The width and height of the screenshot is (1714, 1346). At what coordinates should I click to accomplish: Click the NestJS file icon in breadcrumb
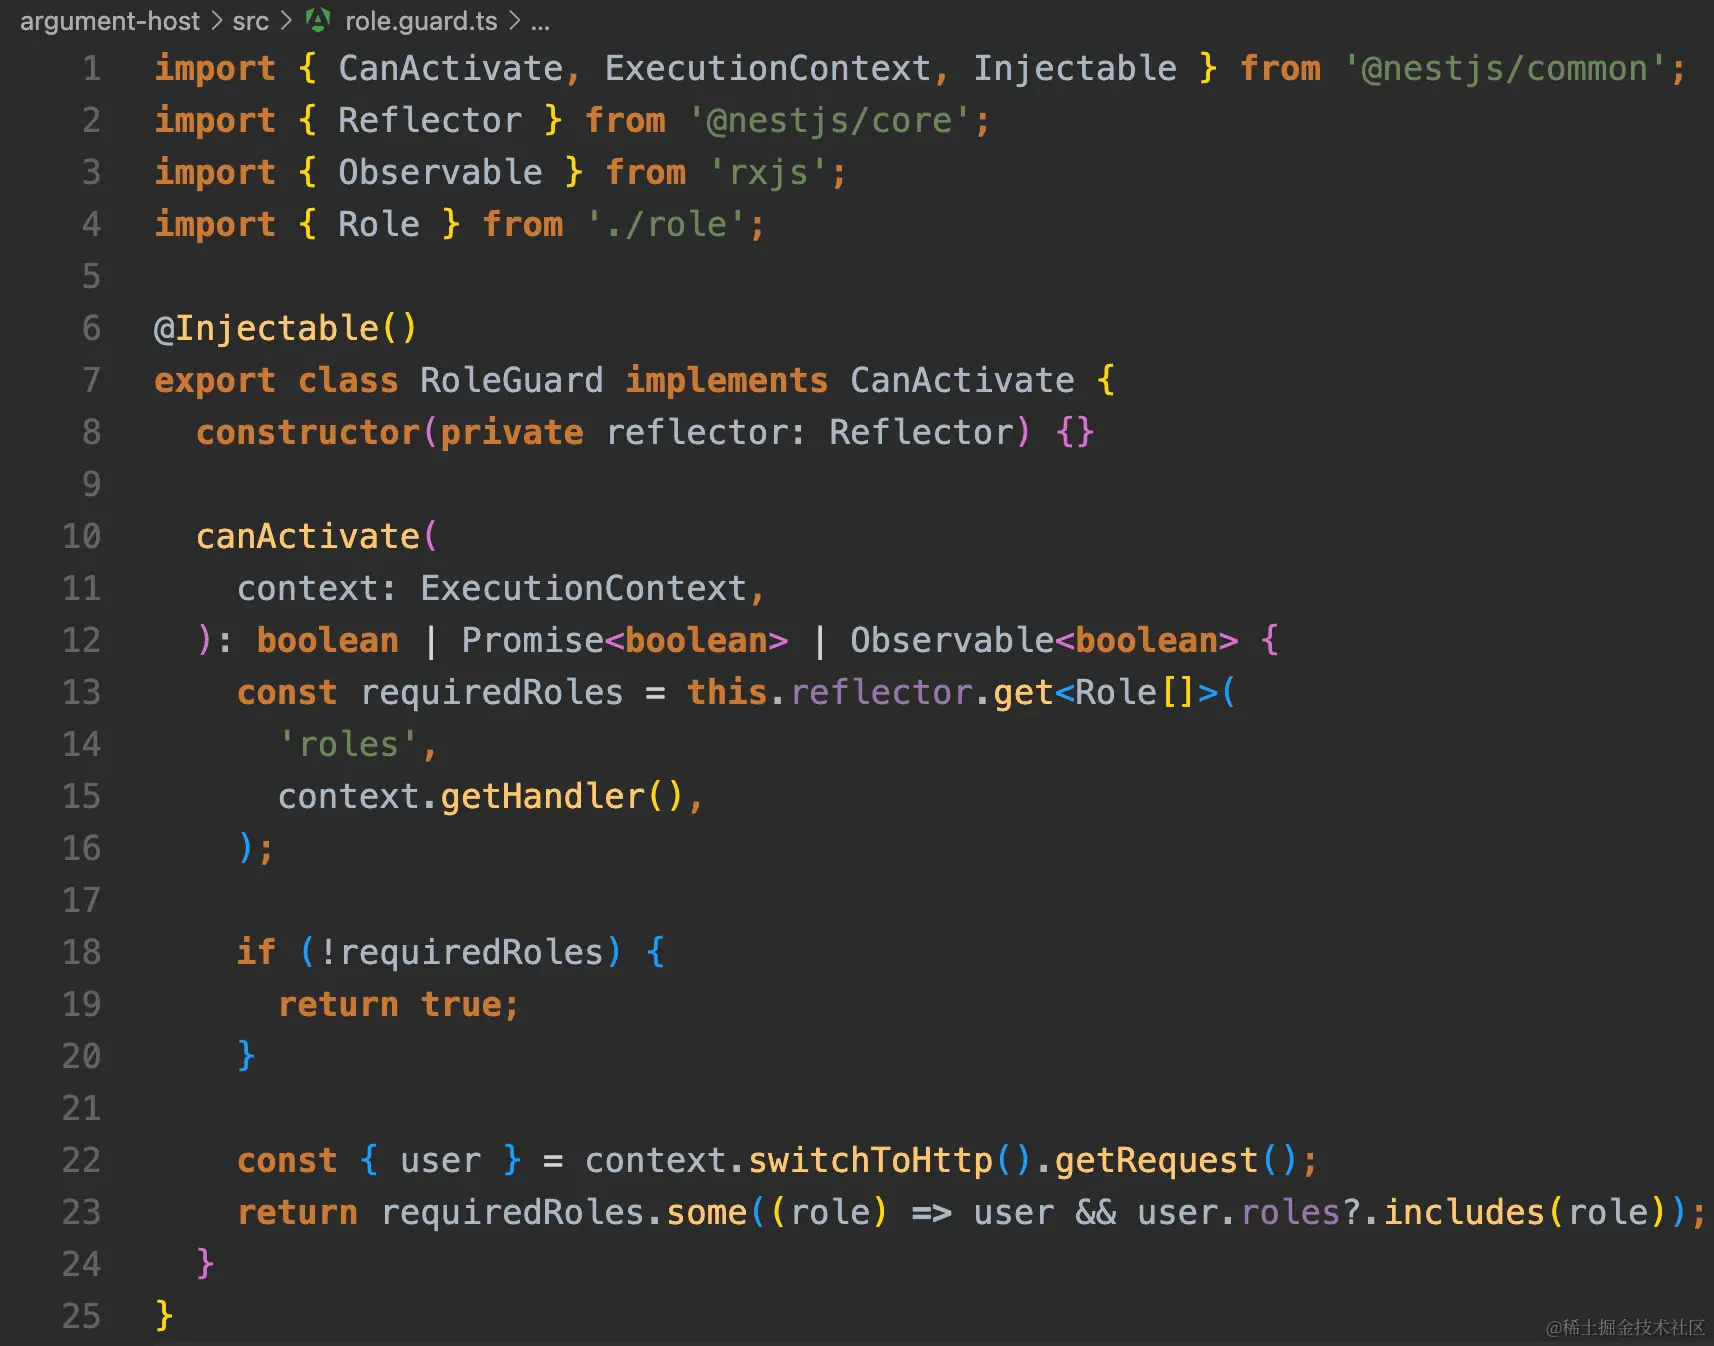(x=318, y=20)
